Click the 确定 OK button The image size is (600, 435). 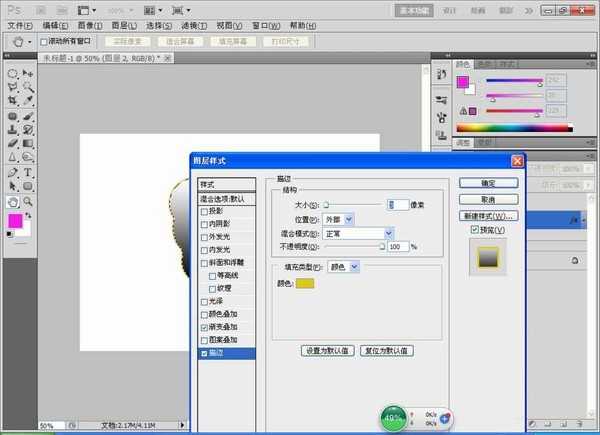click(486, 184)
